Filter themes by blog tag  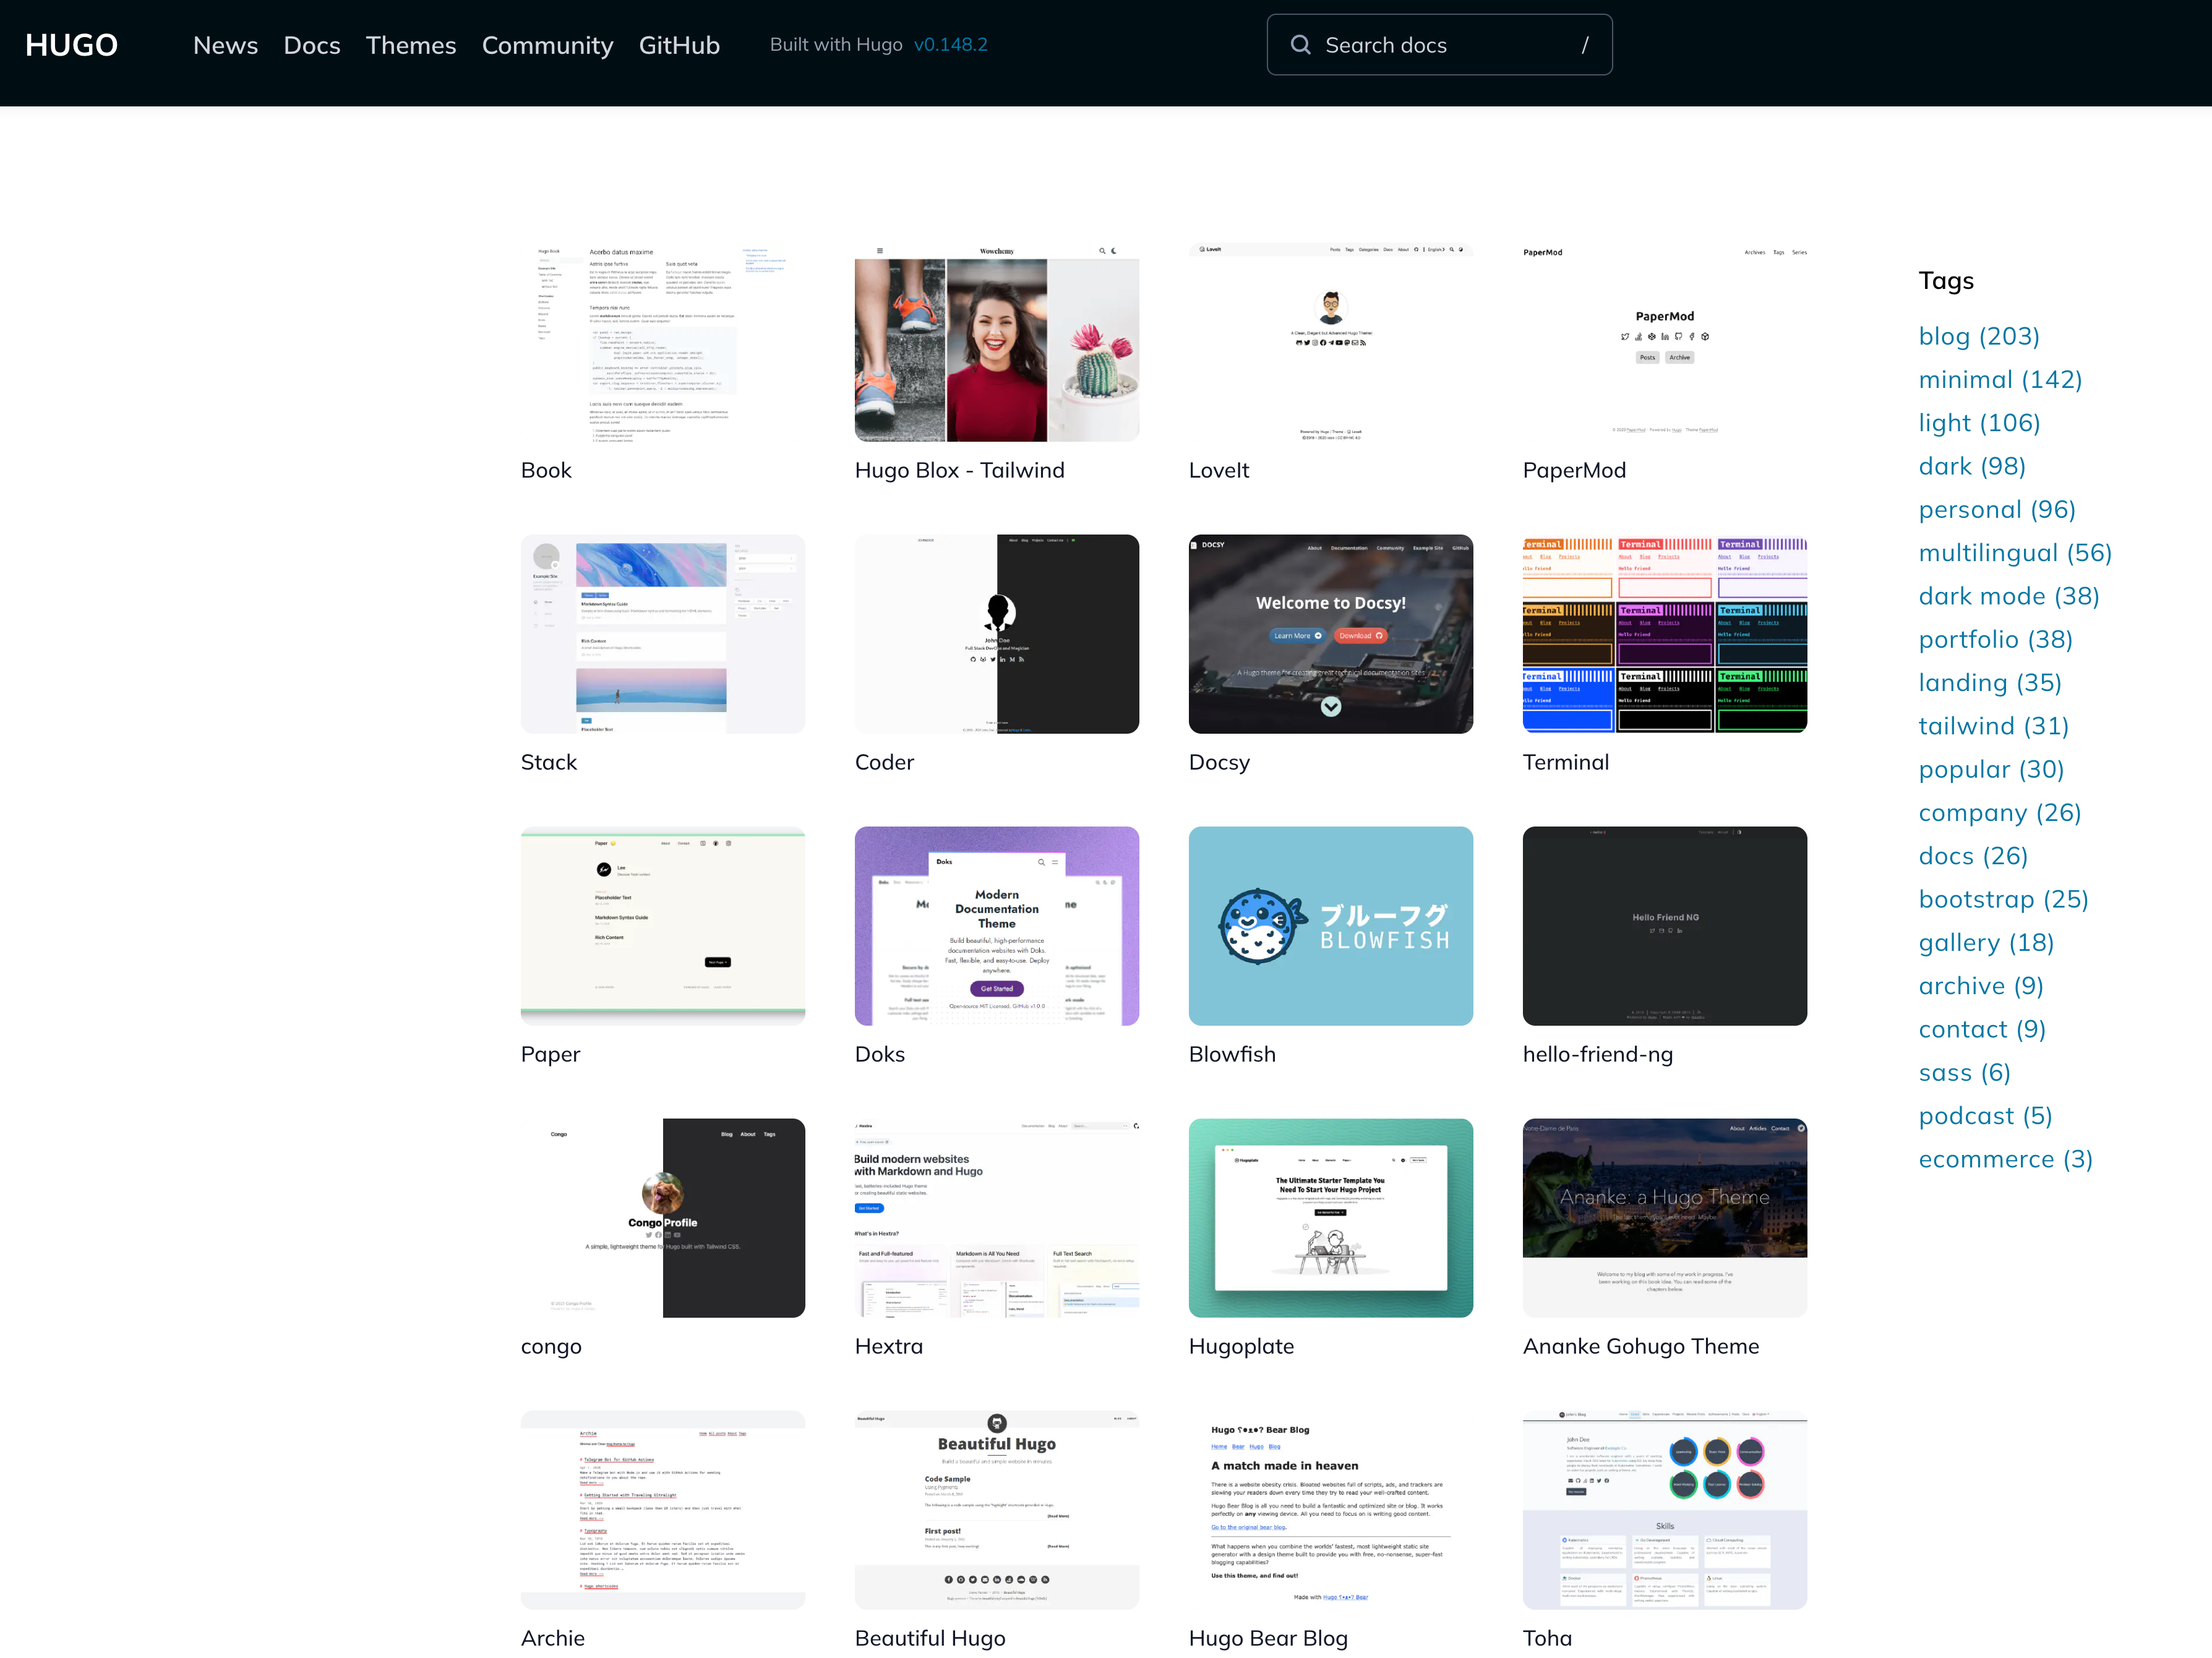1979,336
